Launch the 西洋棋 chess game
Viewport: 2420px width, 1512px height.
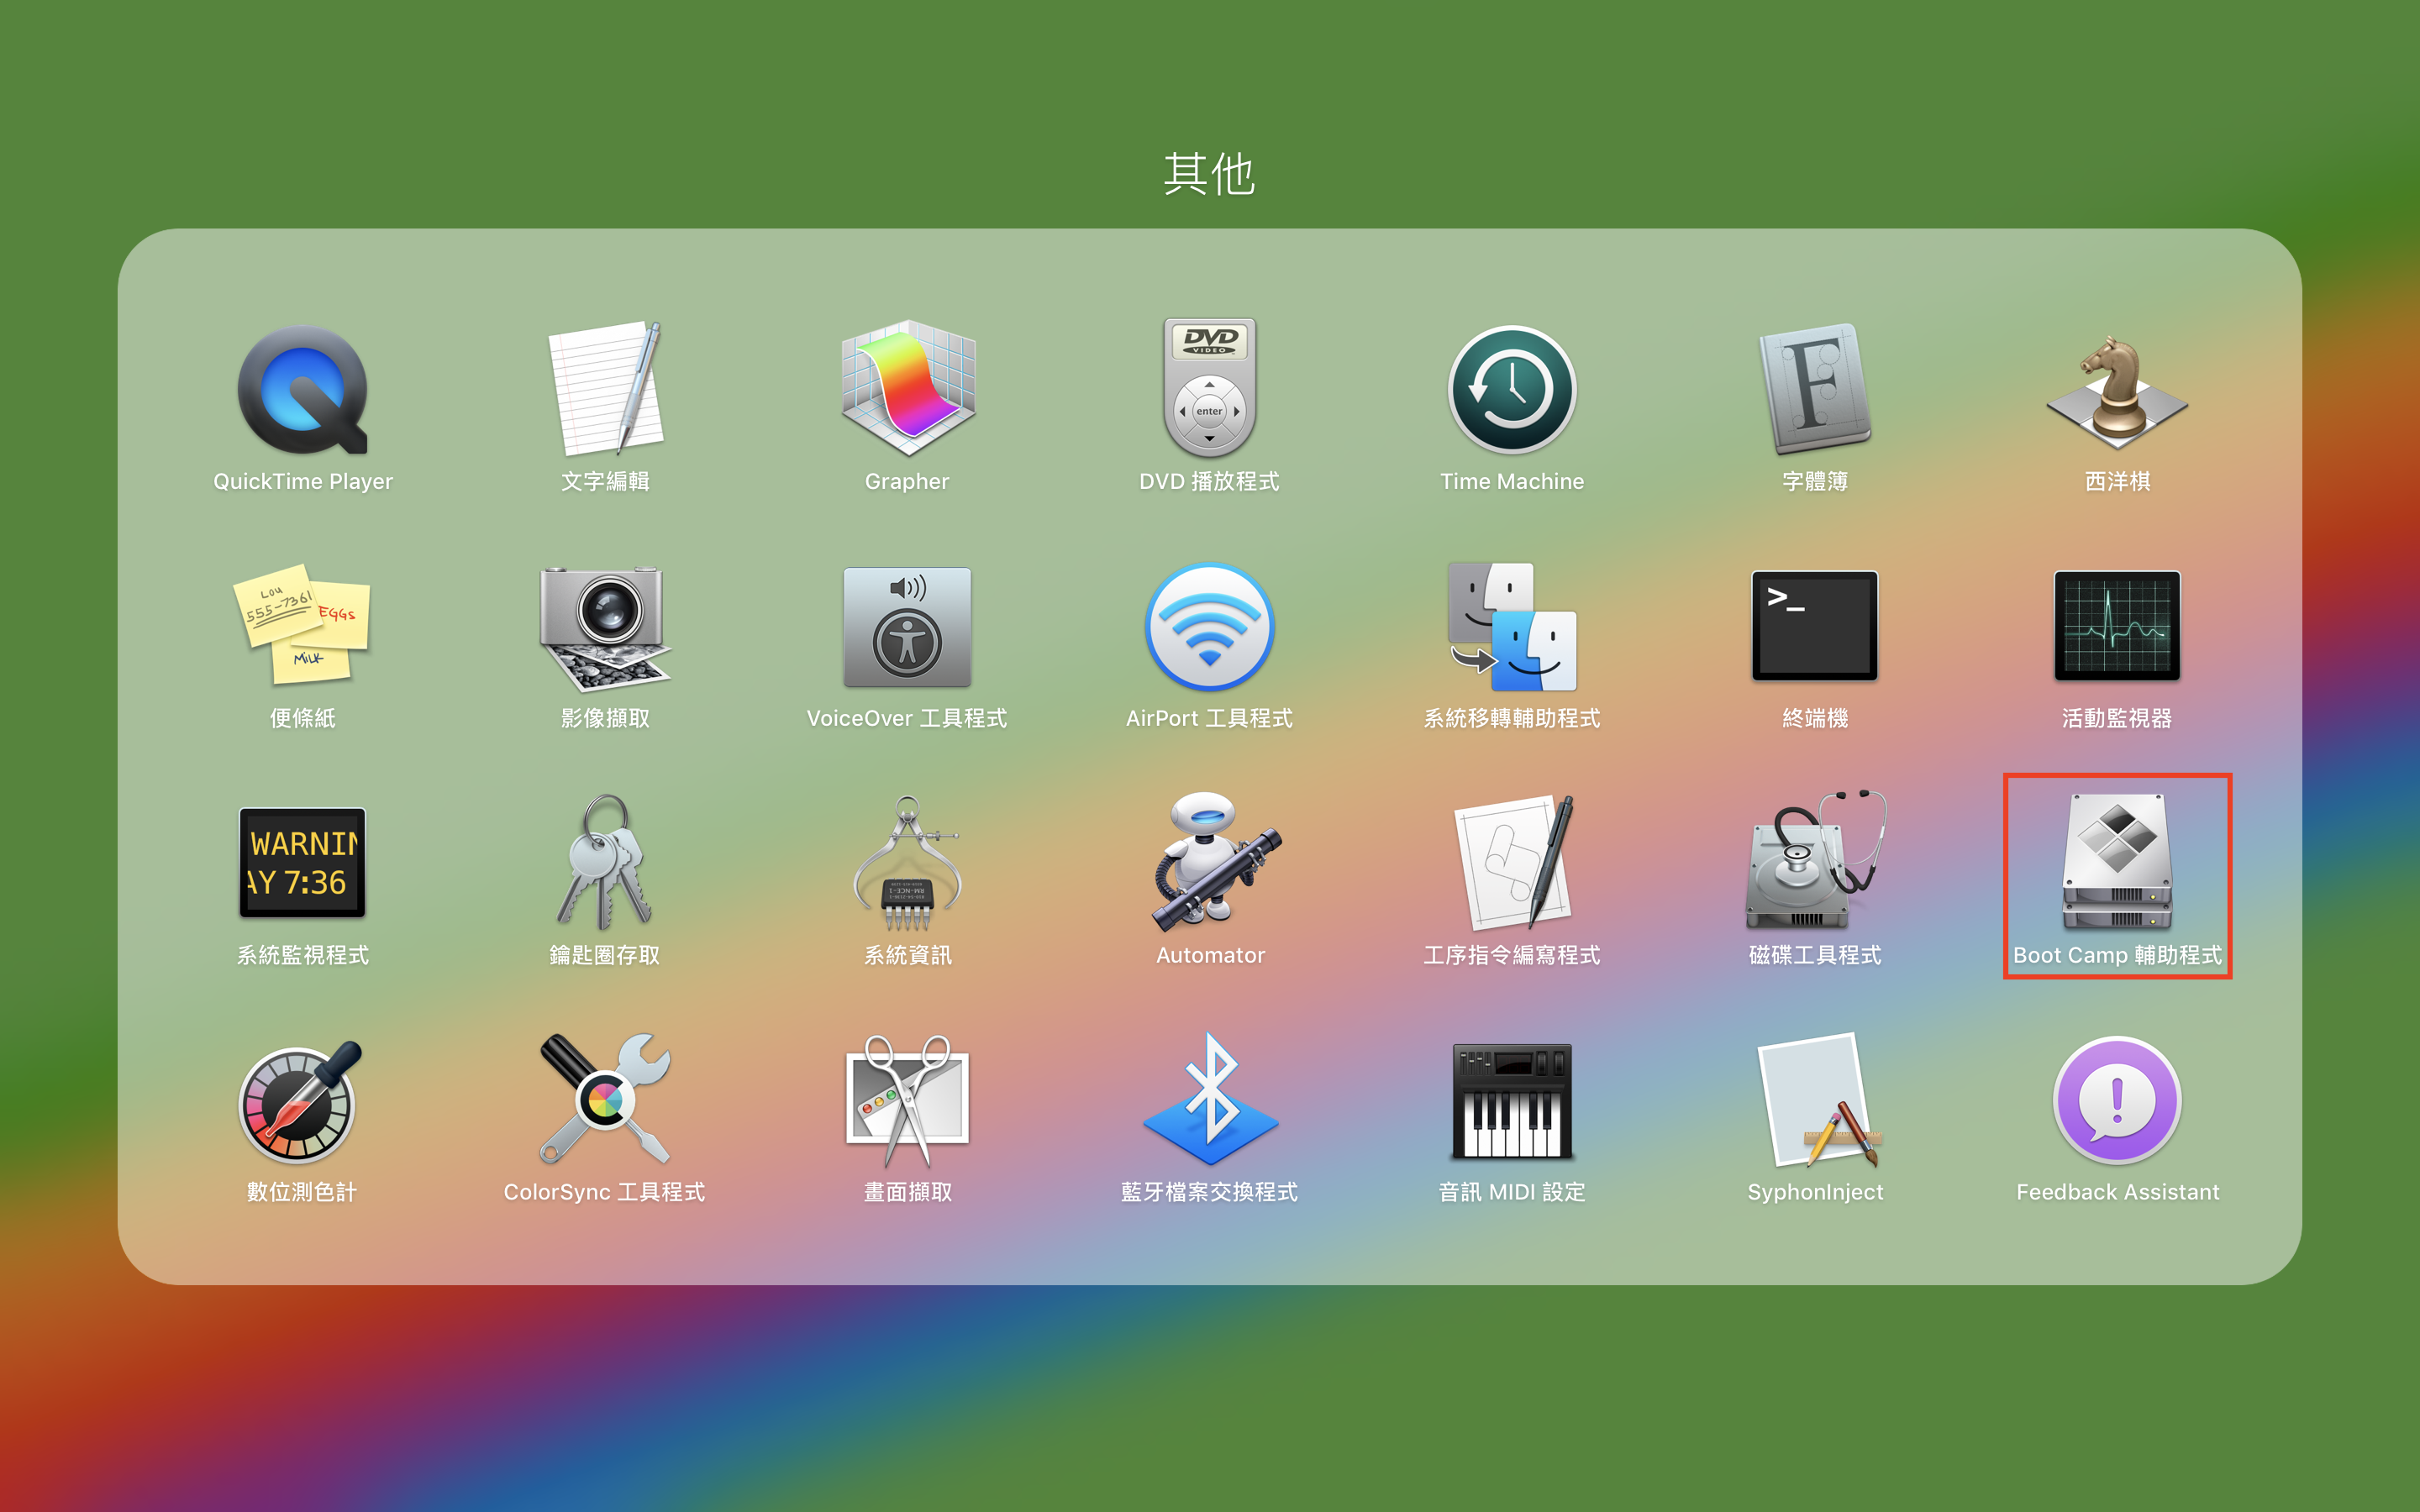coord(2117,392)
